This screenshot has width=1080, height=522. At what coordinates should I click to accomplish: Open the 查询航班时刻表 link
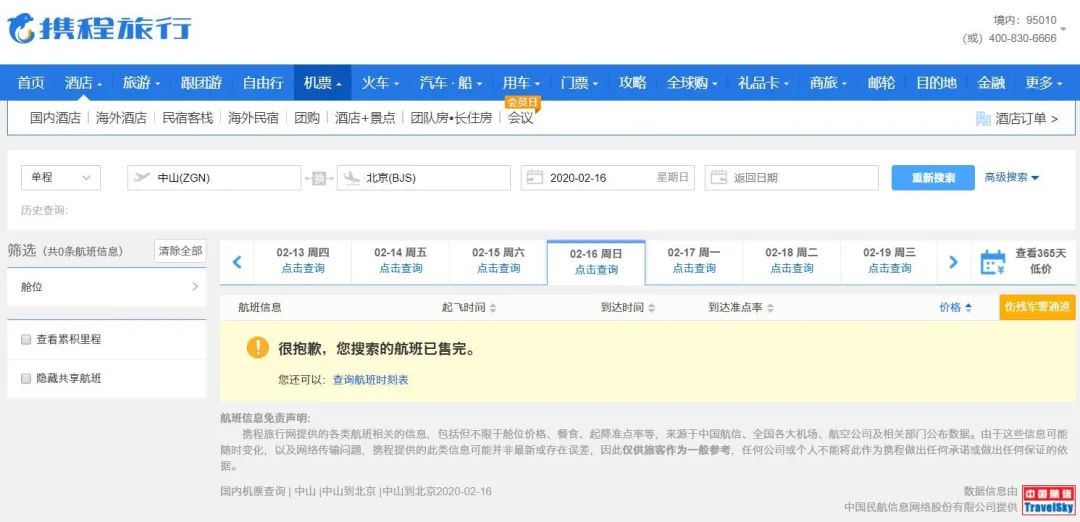(370, 380)
